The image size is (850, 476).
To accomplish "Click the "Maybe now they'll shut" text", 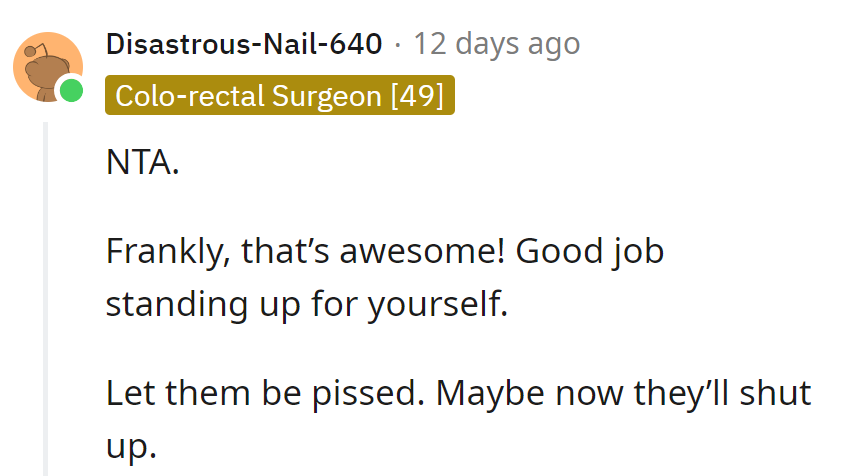I will (622, 392).
